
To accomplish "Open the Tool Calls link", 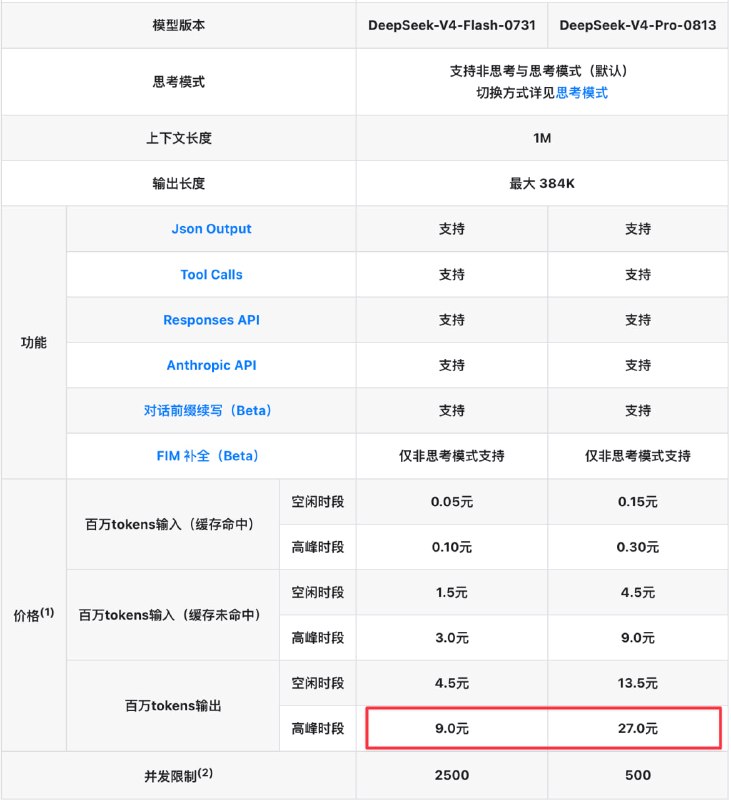I will pyautogui.click(x=211, y=274).
